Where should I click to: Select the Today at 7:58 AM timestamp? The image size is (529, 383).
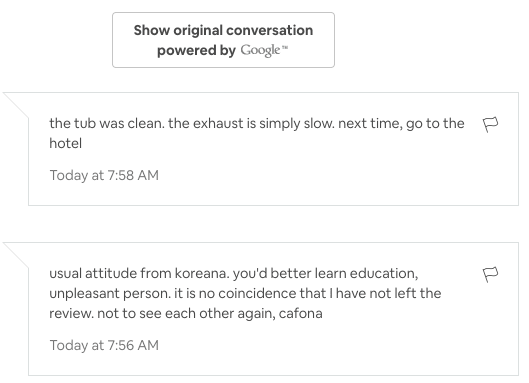[104, 175]
